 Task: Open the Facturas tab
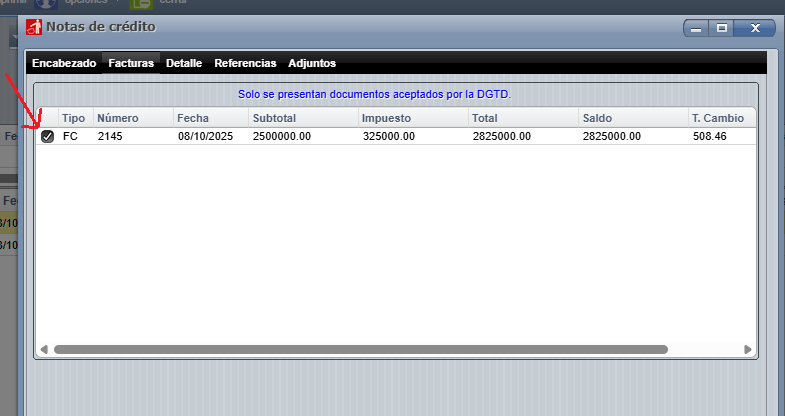[131, 63]
